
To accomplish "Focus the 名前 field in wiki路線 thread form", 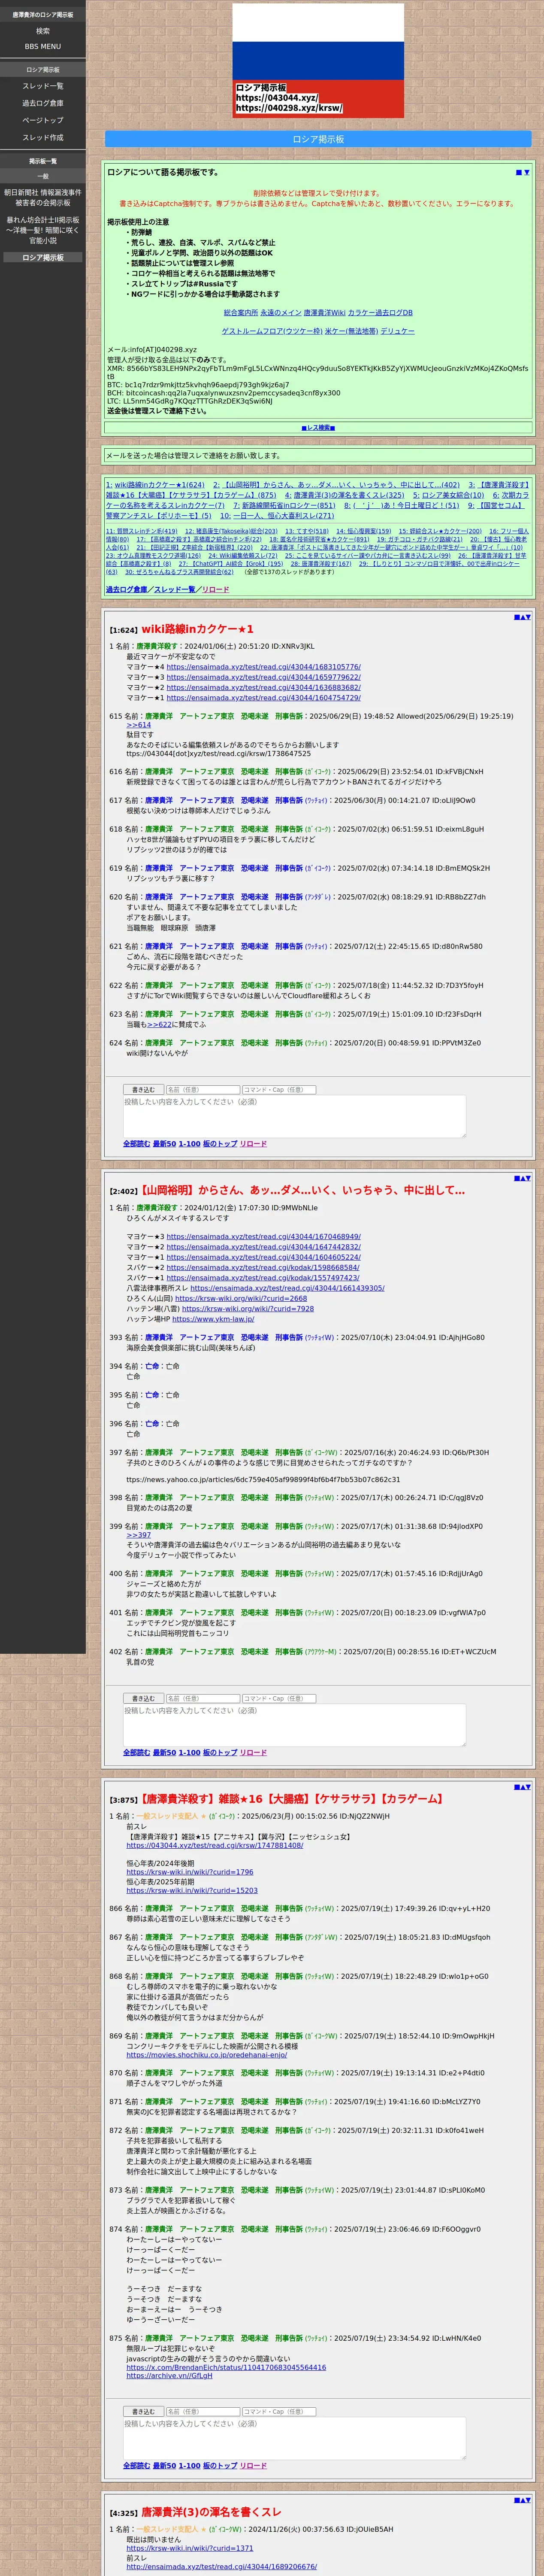I will (202, 1090).
